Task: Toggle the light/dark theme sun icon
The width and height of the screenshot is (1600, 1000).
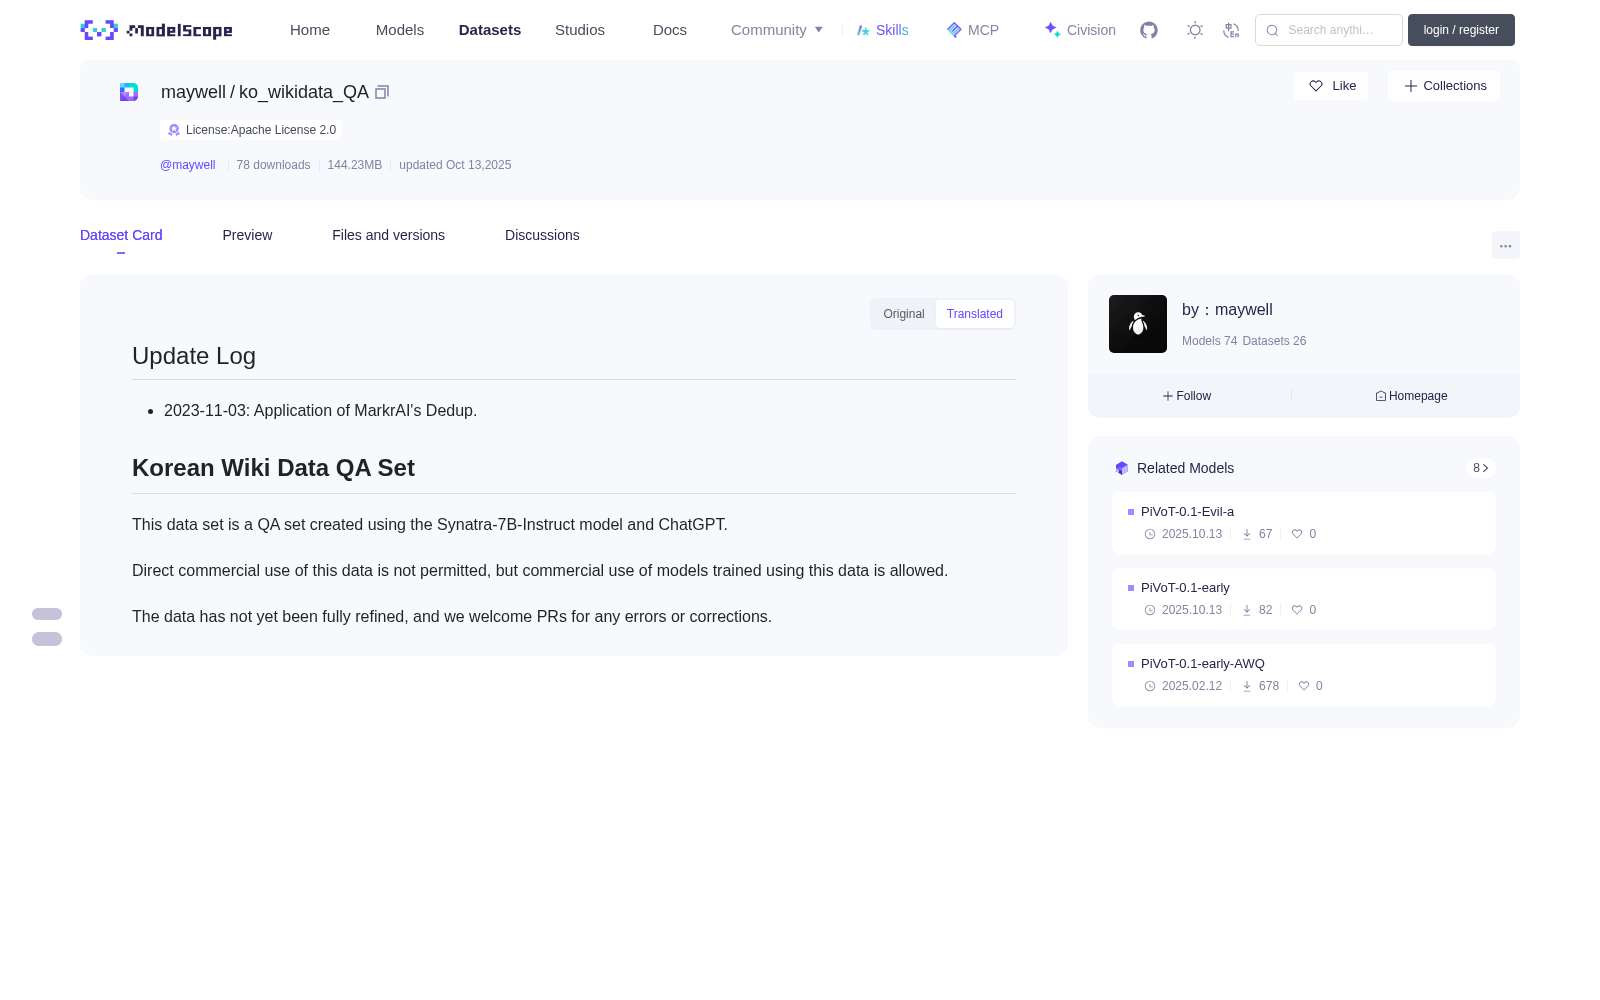Action: 1195,30
